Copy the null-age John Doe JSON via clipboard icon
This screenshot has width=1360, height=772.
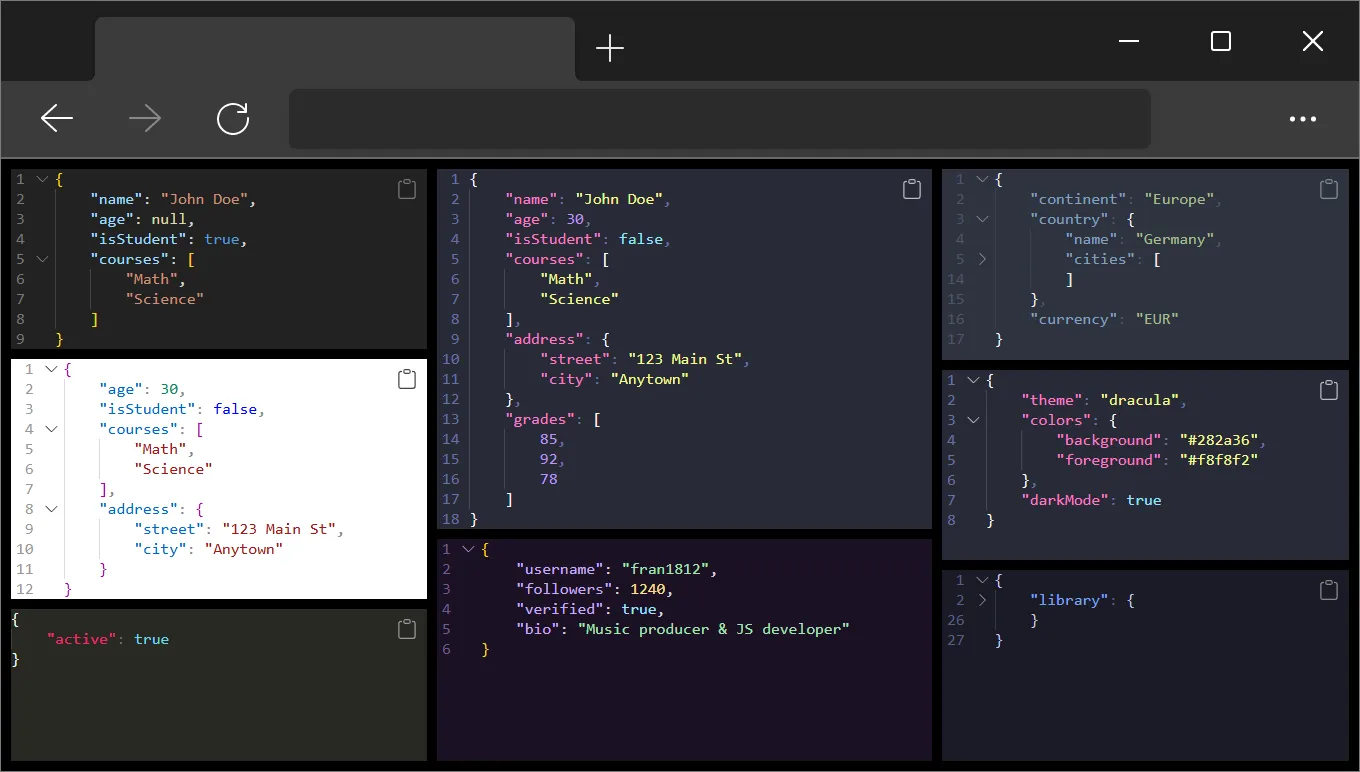coord(406,190)
